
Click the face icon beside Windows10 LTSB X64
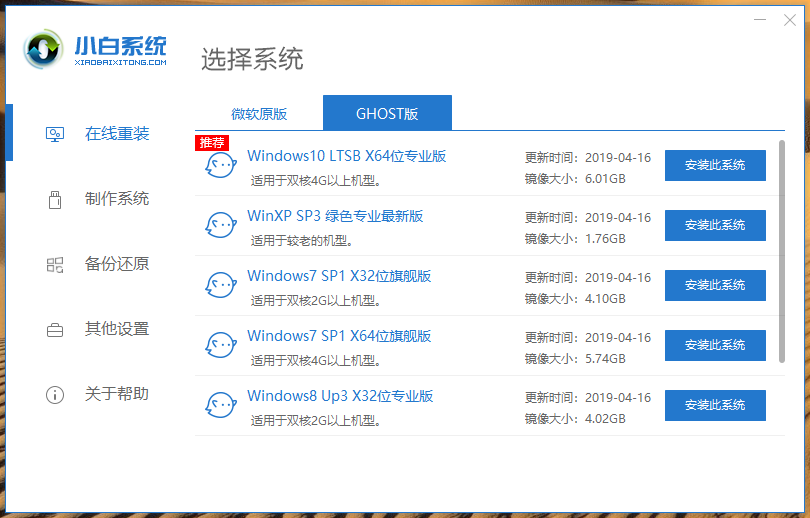tap(220, 166)
